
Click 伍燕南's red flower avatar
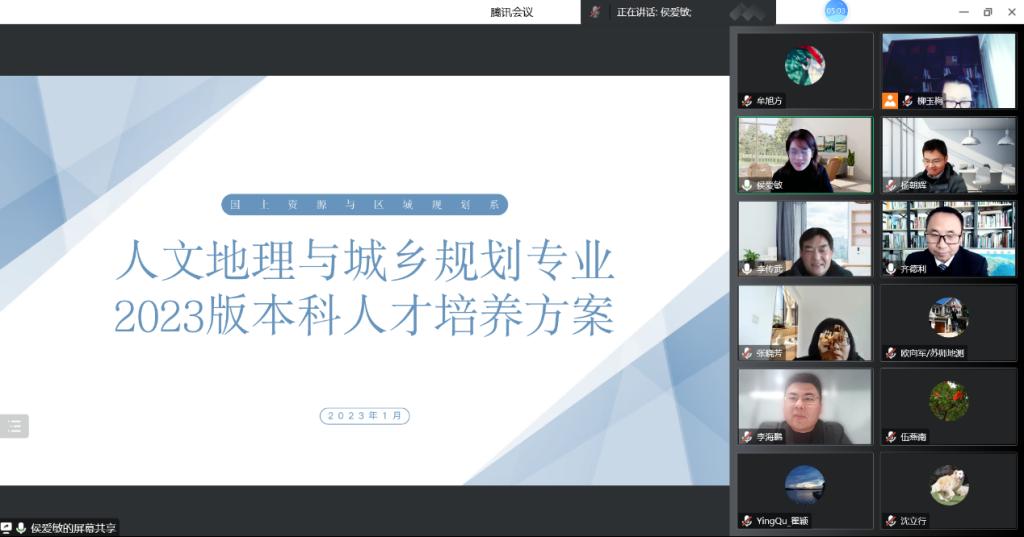(948, 400)
